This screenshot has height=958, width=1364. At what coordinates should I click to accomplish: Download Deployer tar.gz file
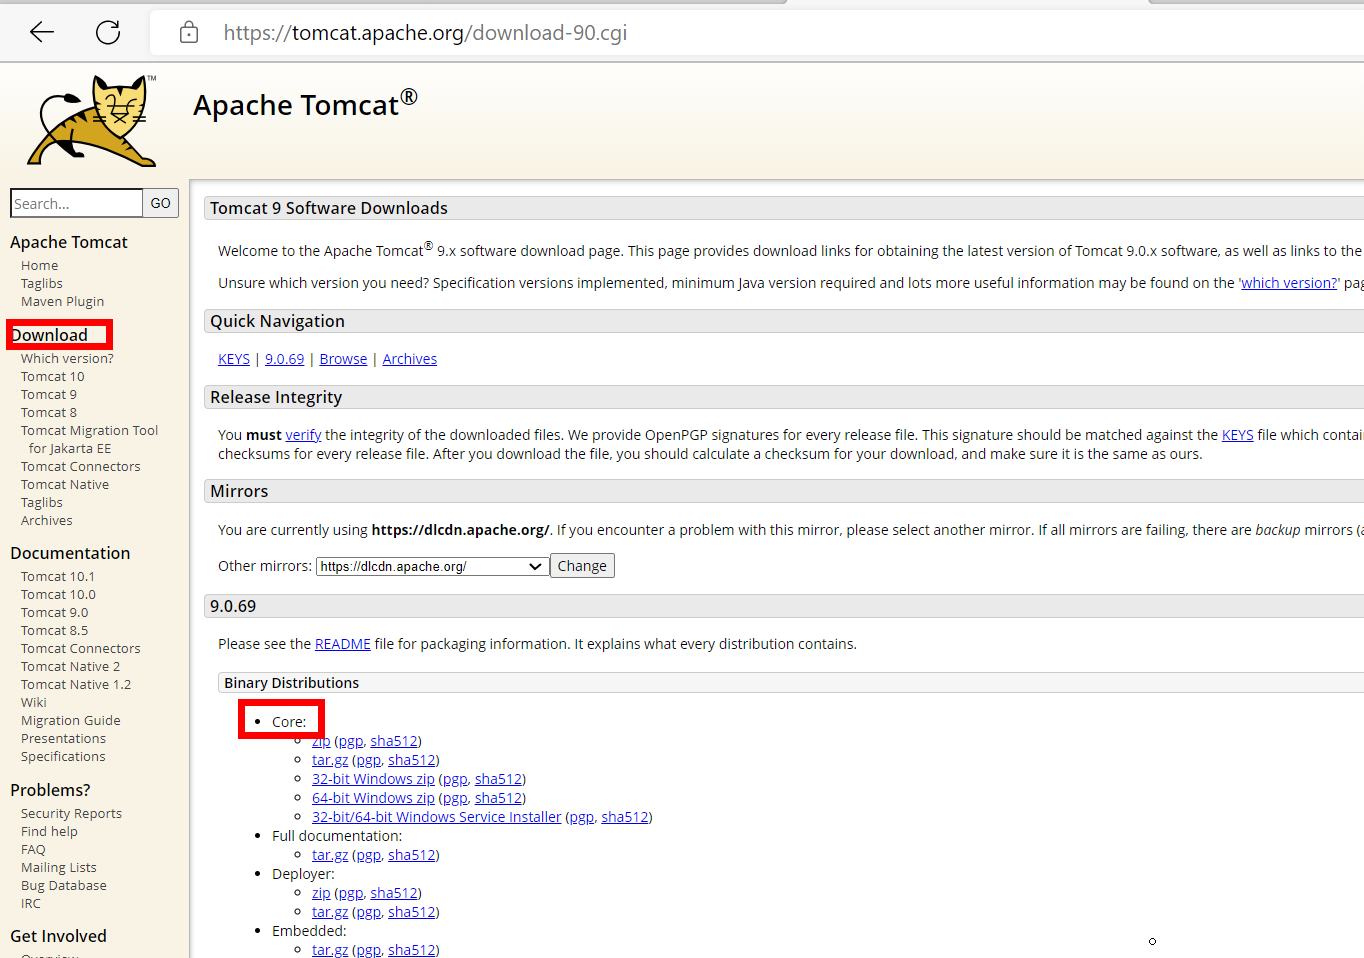tap(330, 912)
